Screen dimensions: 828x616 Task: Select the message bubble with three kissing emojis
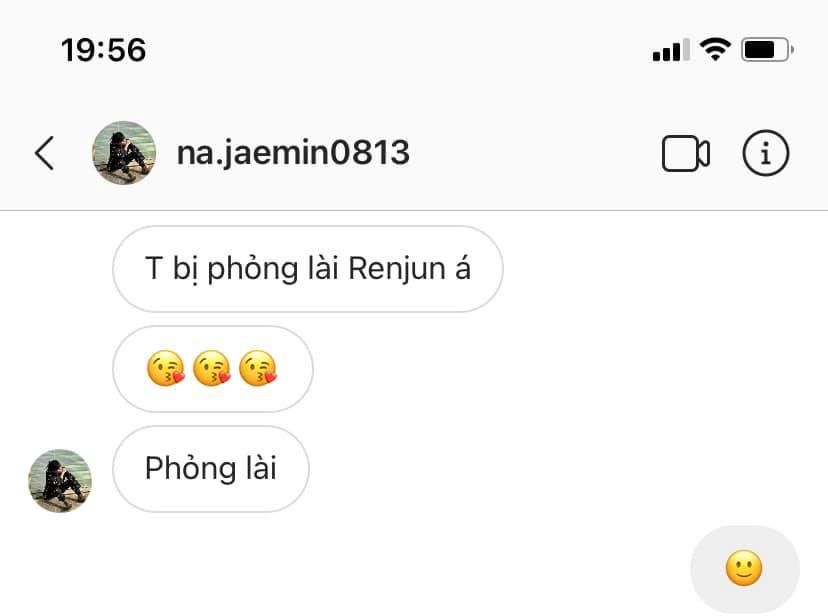pyautogui.click(x=213, y=369)
